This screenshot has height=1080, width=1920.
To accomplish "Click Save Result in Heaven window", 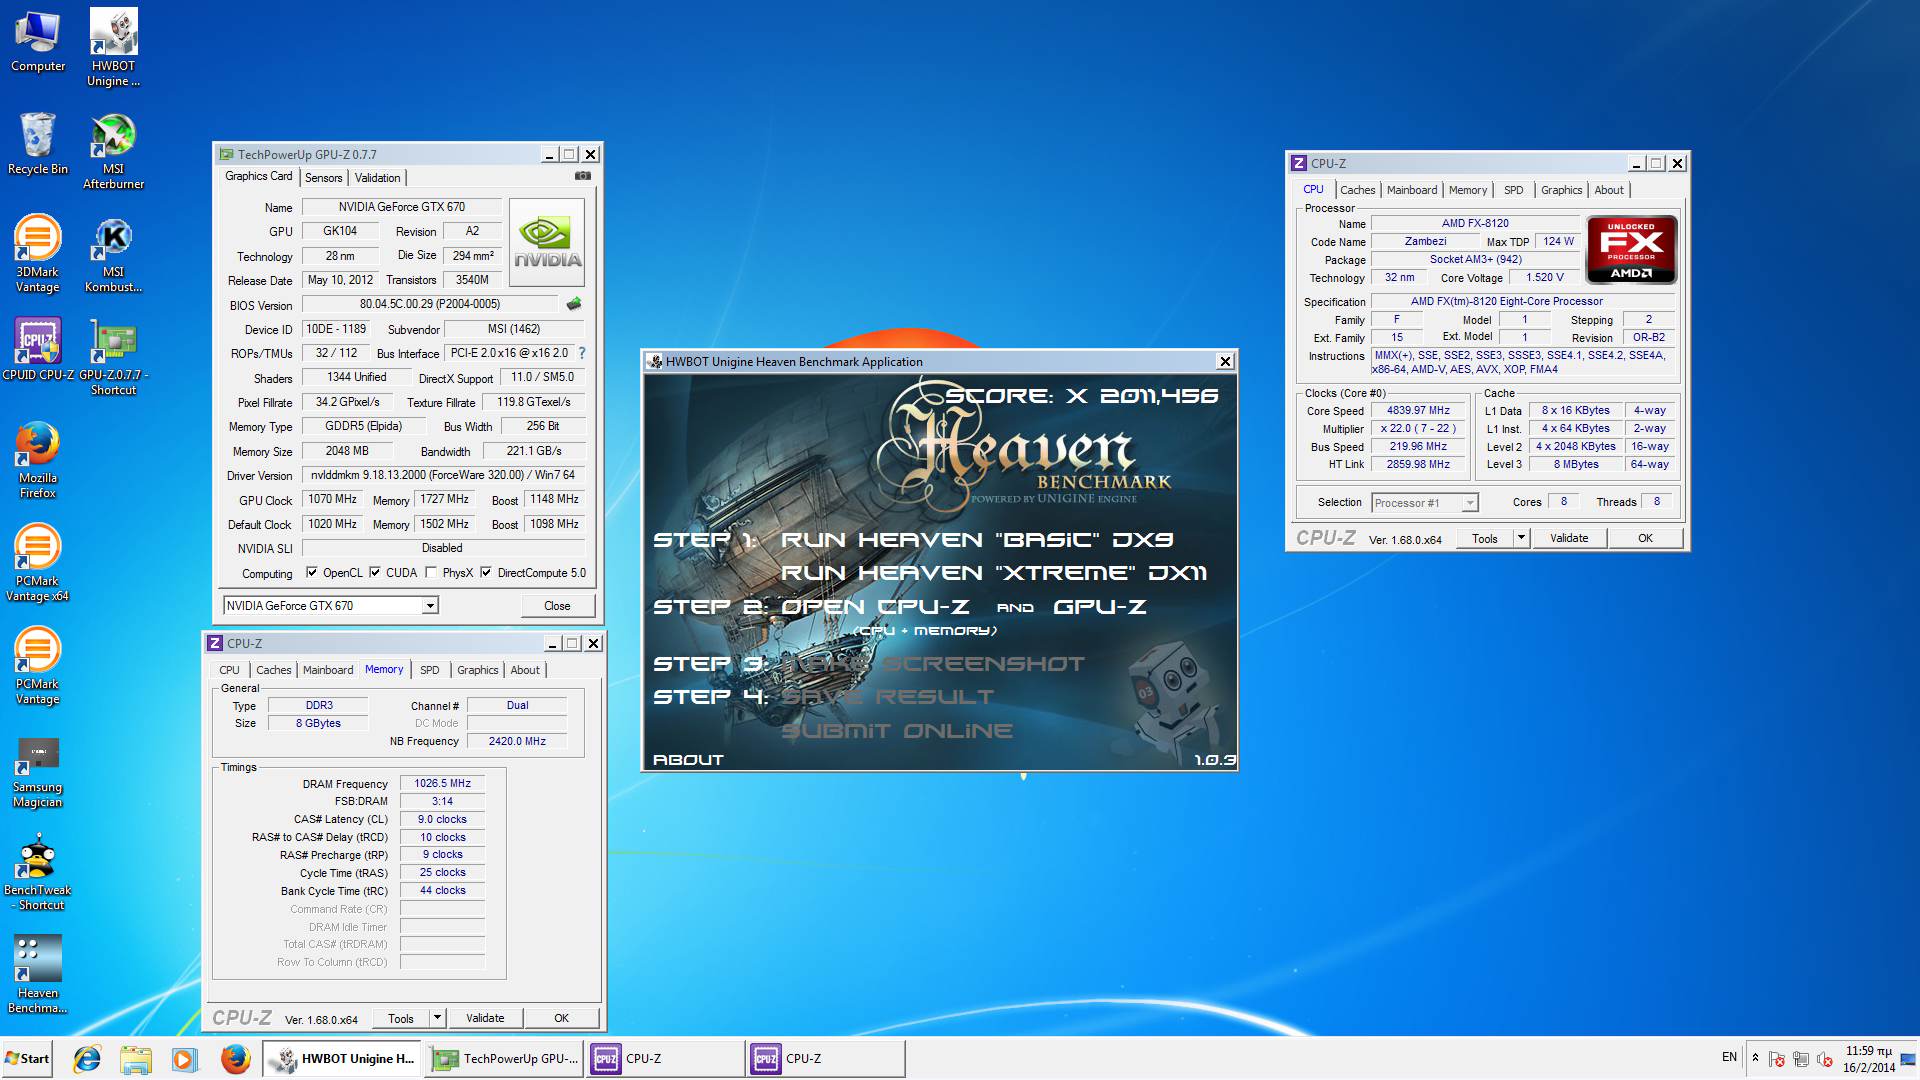I will [887, 697].
